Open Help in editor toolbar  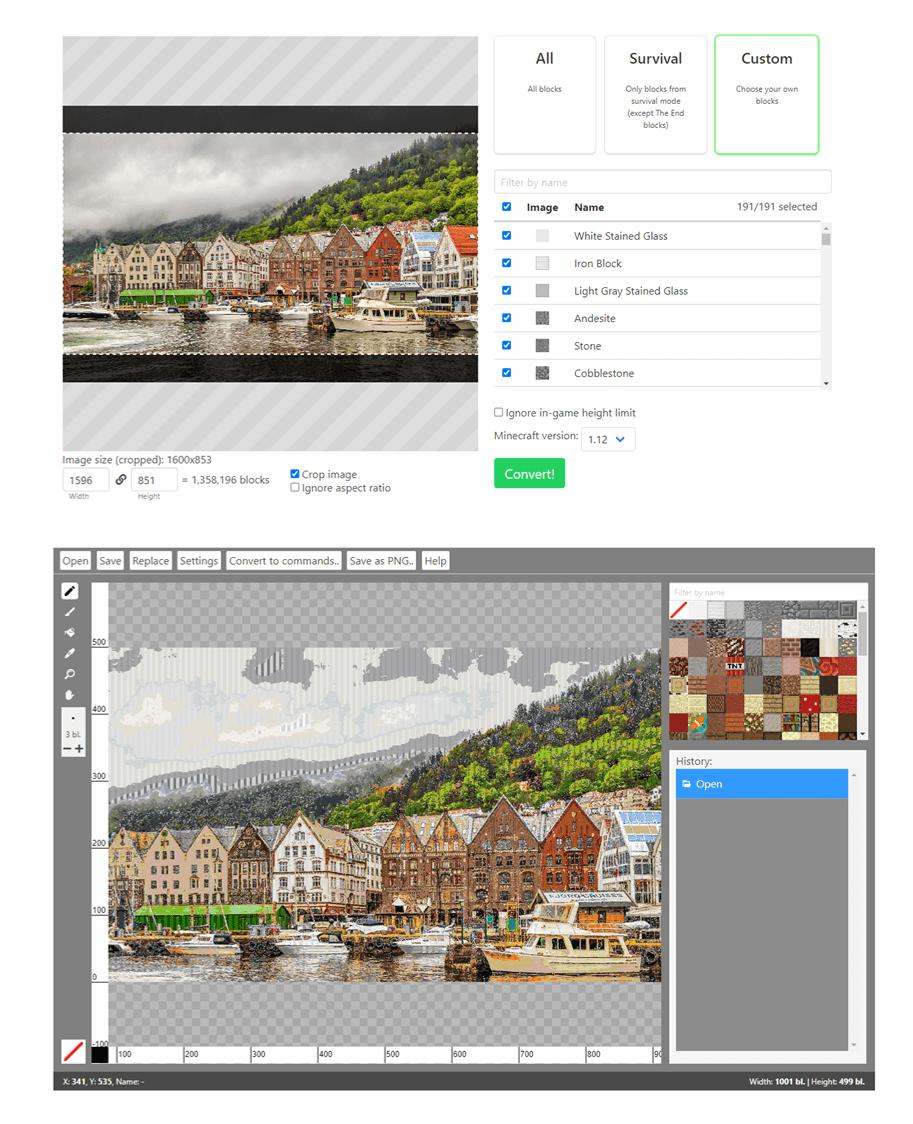pos(435,561)
